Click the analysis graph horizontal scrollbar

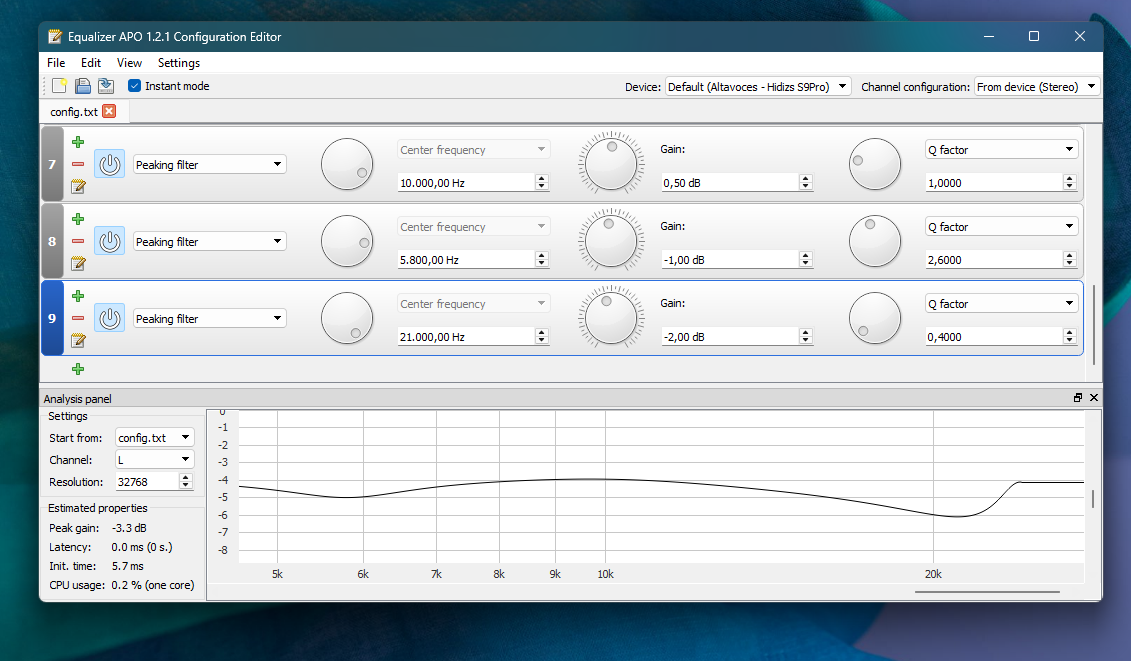(x=987, y=592)
